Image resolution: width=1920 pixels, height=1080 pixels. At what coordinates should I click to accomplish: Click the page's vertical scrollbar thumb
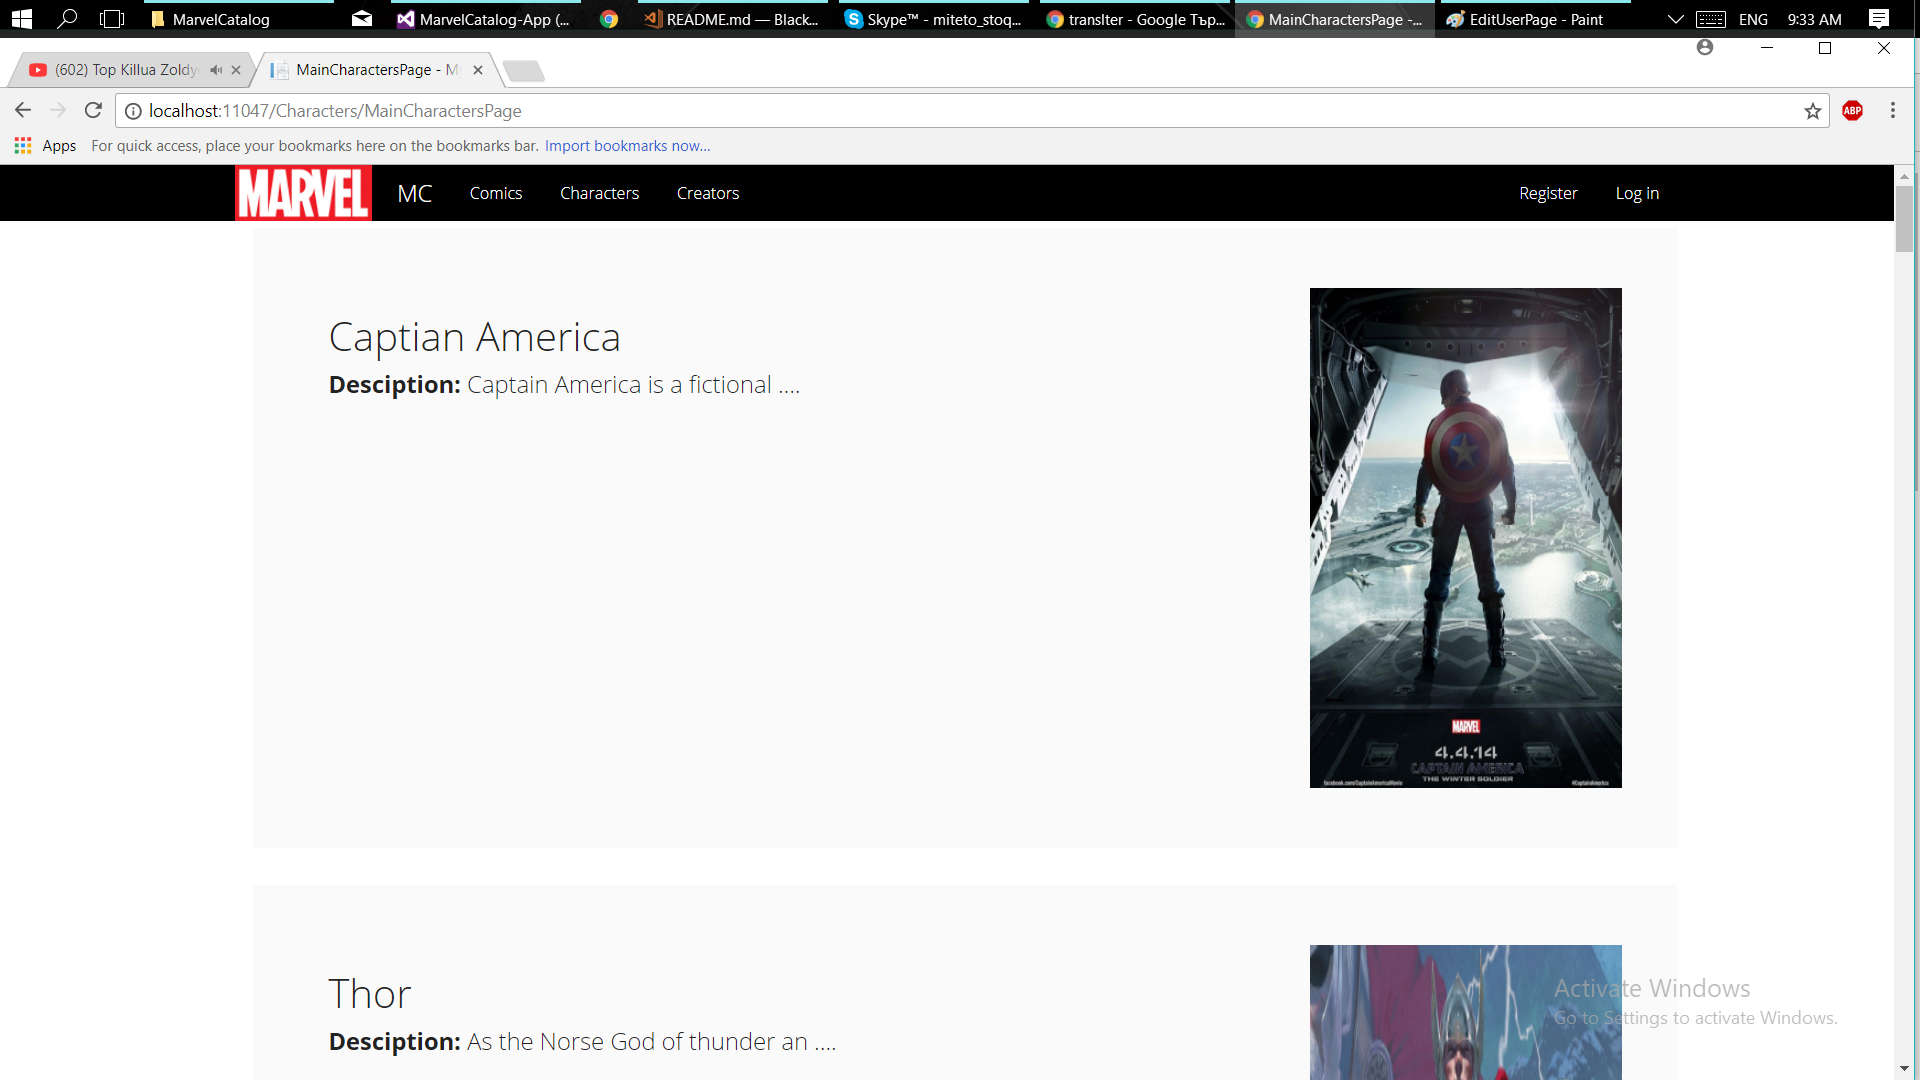pyautogui.click(x=1904, y=218)
